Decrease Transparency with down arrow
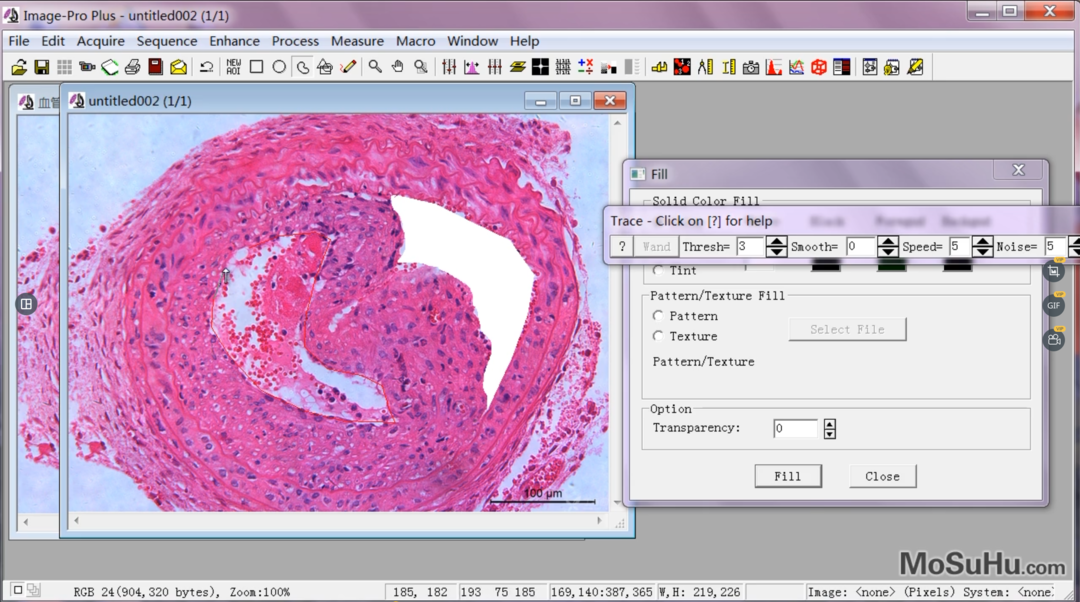The width and height of the screenshot is (1080, 602). (x=830, y=434)
